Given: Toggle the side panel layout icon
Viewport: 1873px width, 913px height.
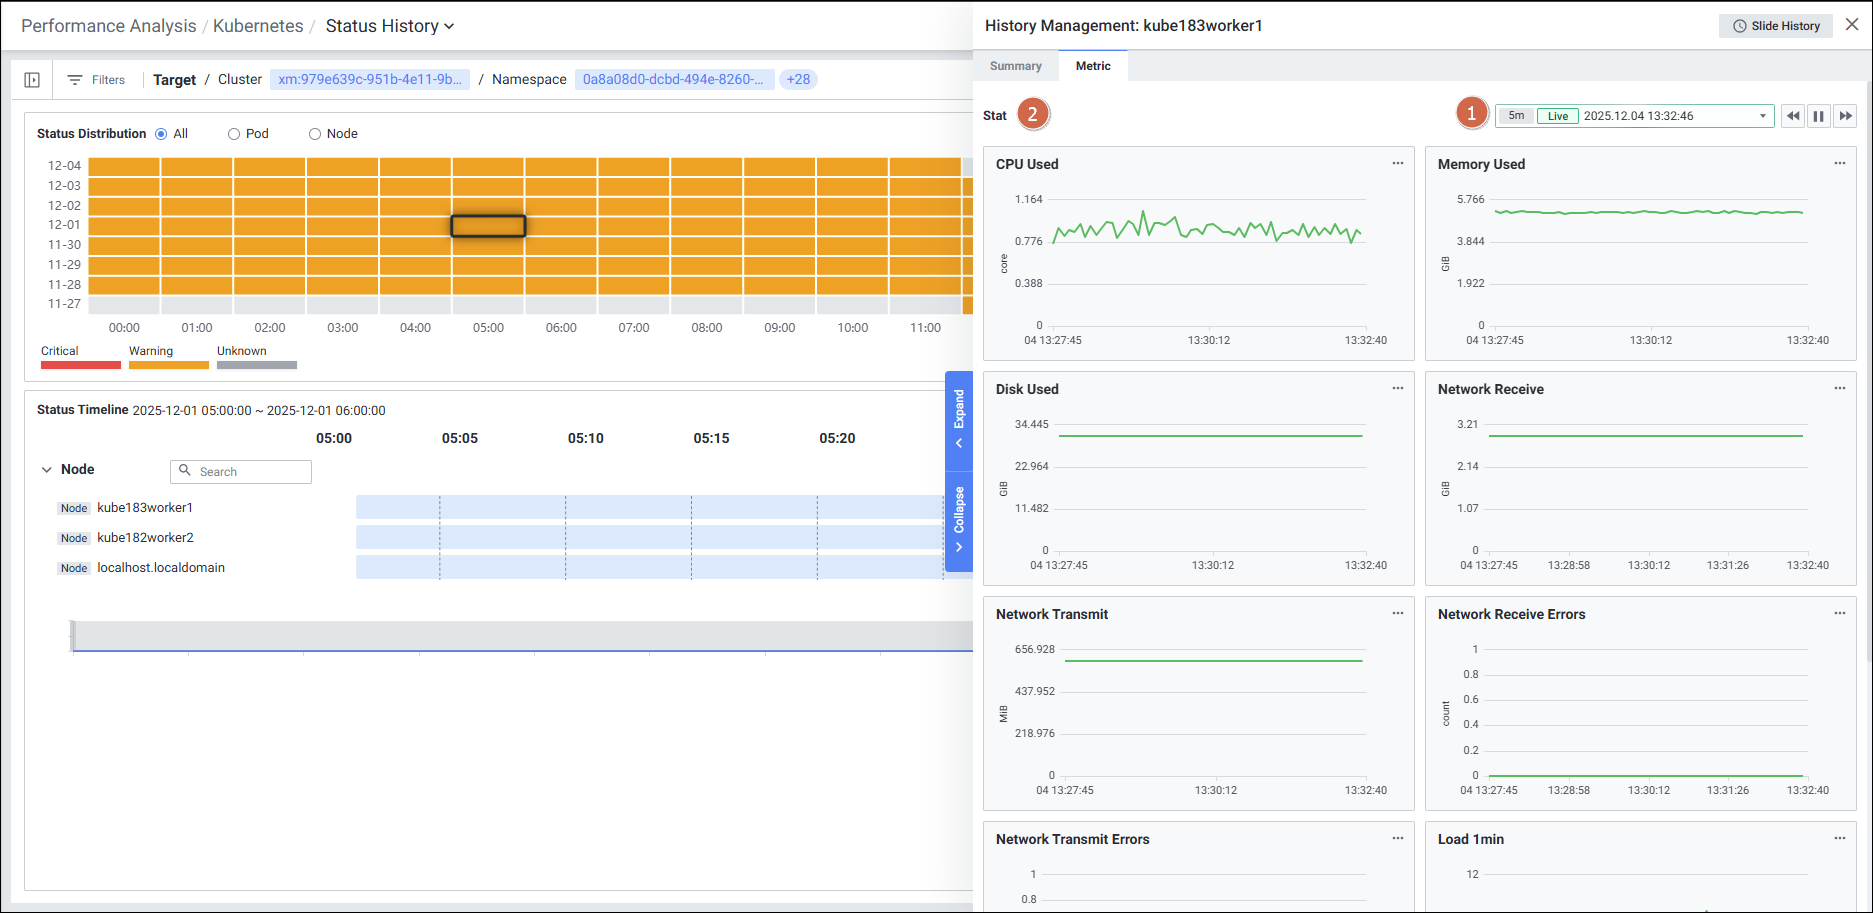Looking at the screenshot, I should pyautogui.click(x=32, y=80).
